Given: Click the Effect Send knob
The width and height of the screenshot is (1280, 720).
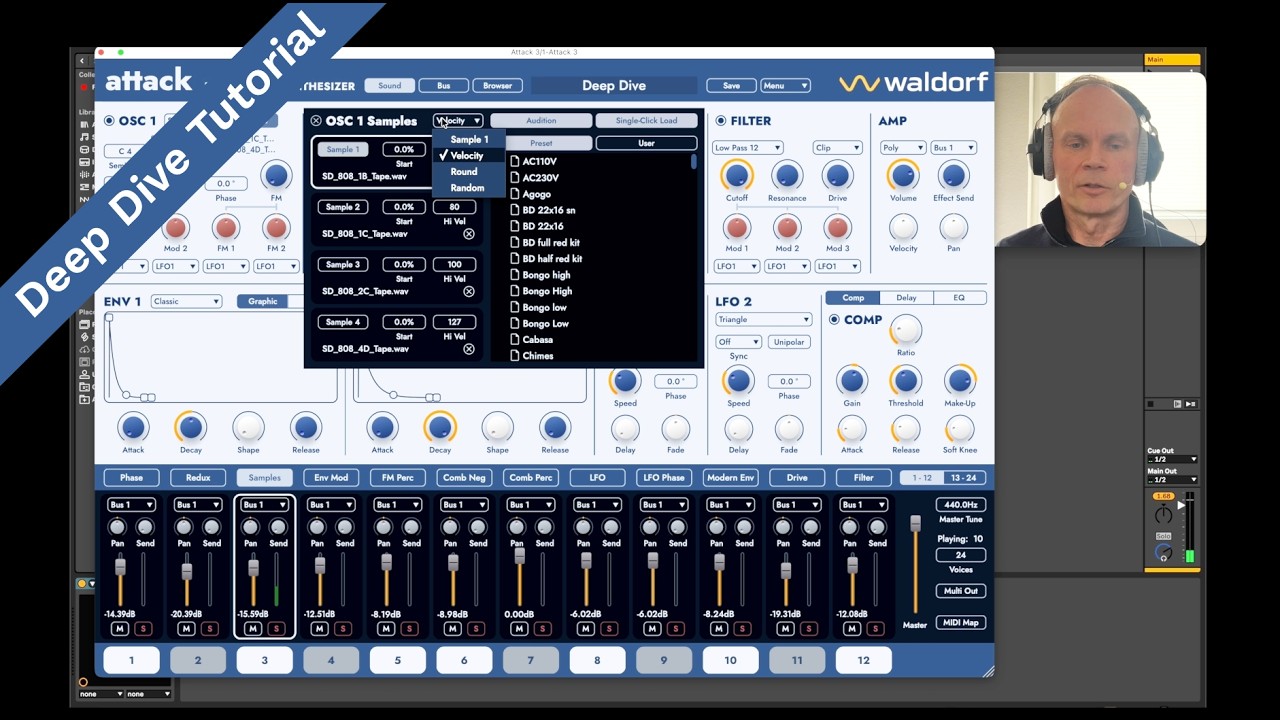Looking at the screenshot, I should pyautogui.click(x=953, y=176).
